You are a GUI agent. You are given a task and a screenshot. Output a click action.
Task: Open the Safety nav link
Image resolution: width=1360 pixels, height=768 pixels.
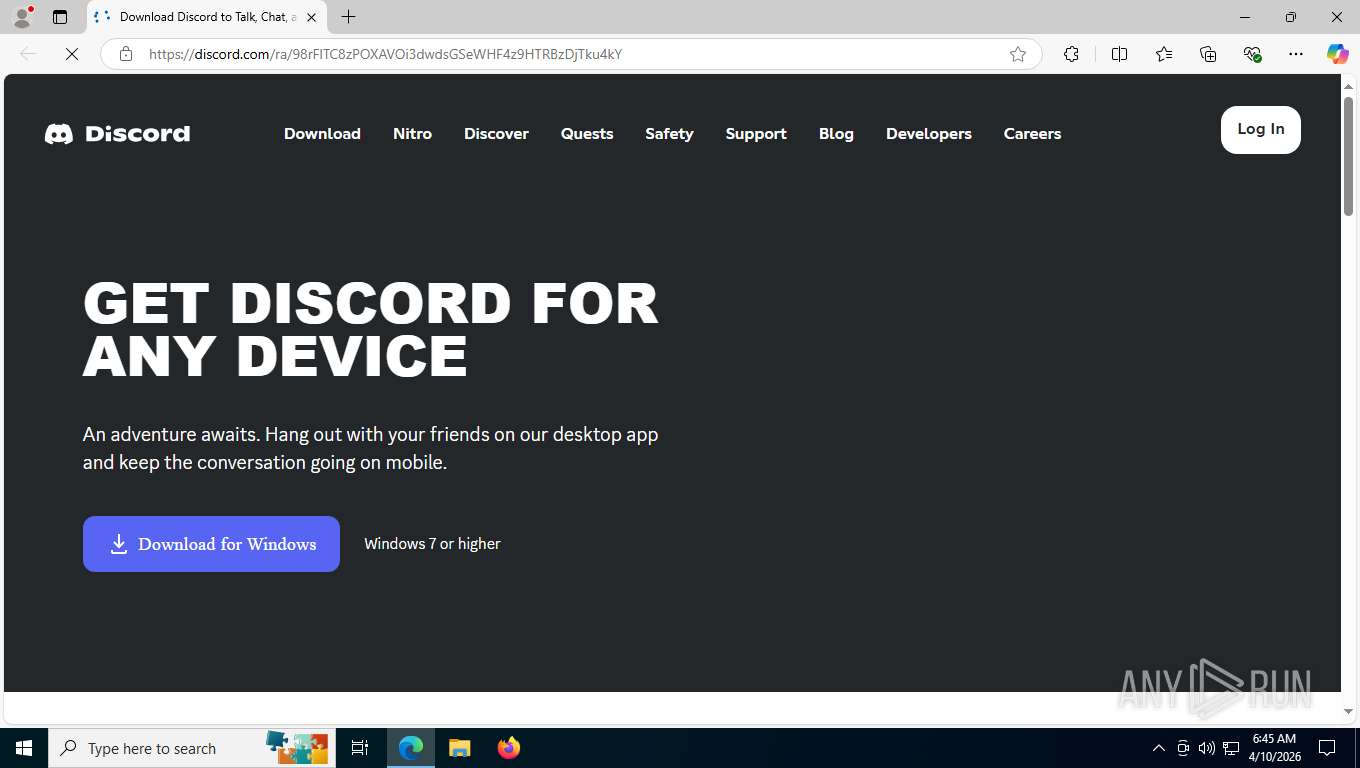(x=669, y=133)
